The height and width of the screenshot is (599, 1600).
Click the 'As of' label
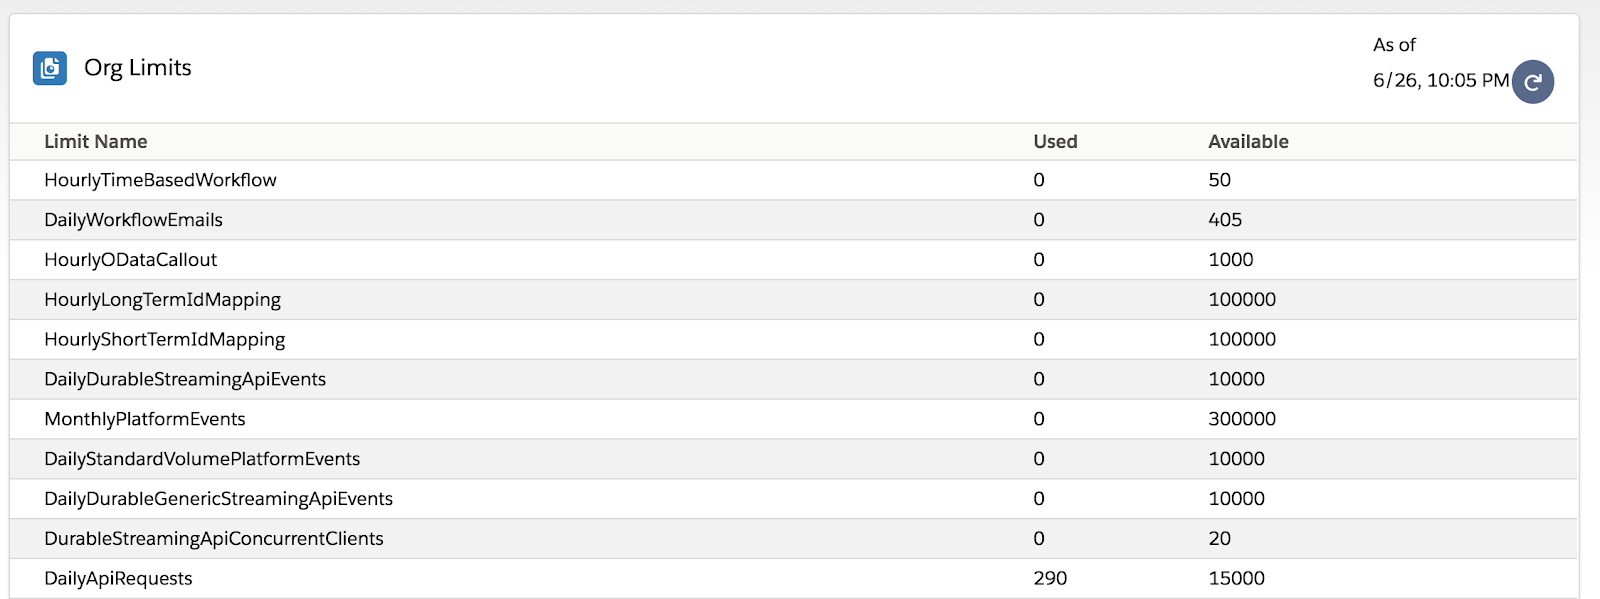pos(1394,45)
